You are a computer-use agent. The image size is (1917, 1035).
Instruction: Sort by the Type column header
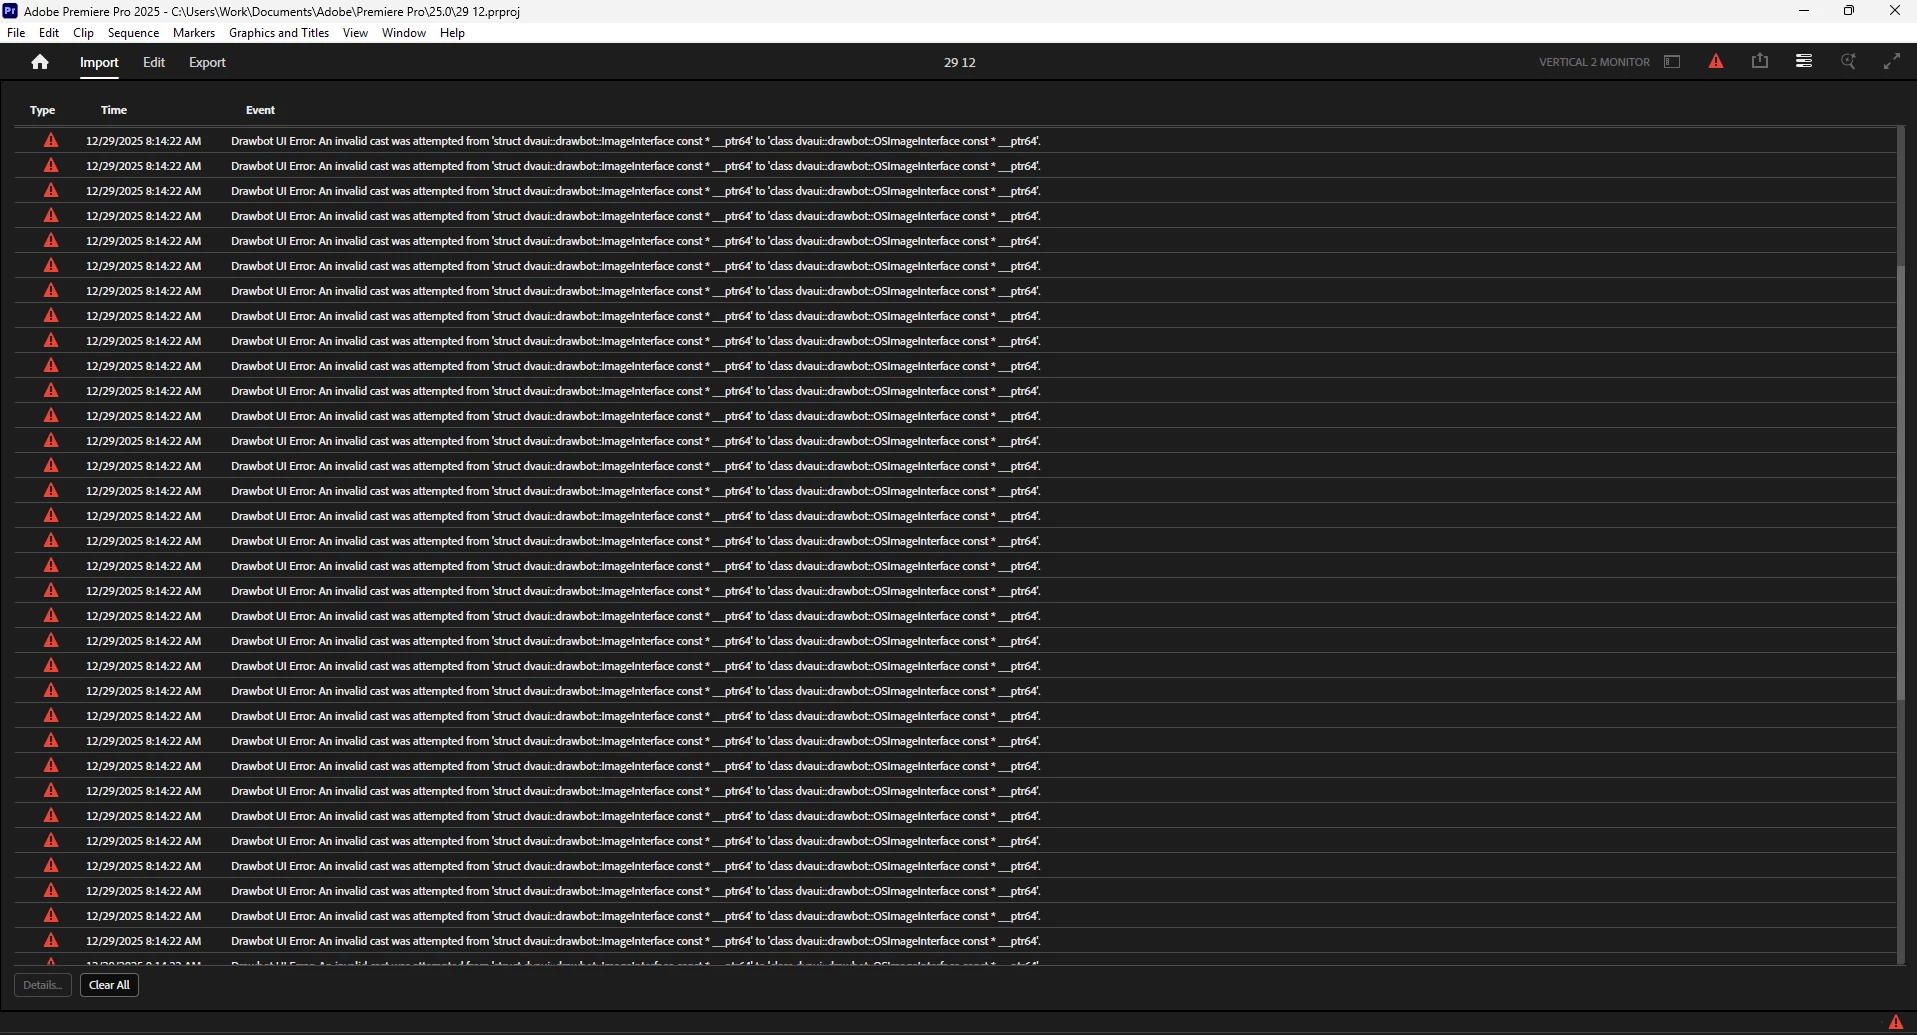pyautogui.click(x=43, y=110)
